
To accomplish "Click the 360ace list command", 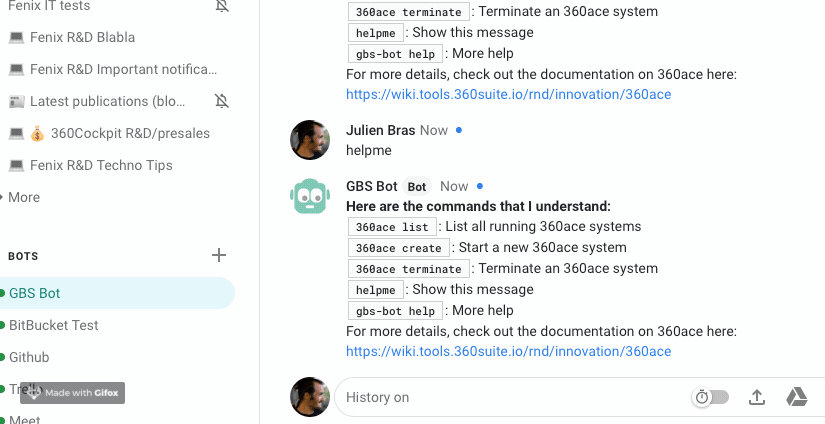I will pyautogui.click(x=392, y=227).
